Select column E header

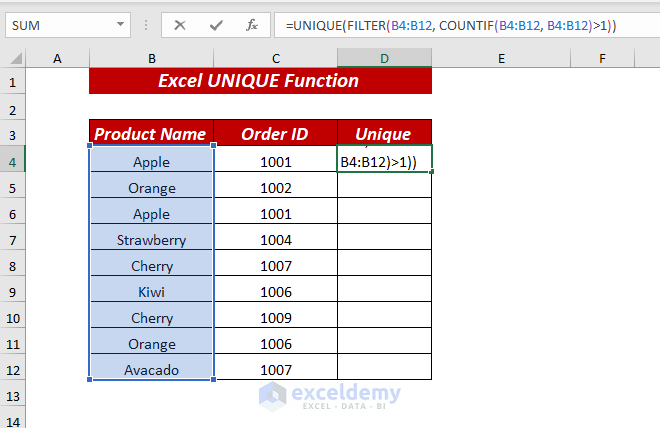(501, 58)
